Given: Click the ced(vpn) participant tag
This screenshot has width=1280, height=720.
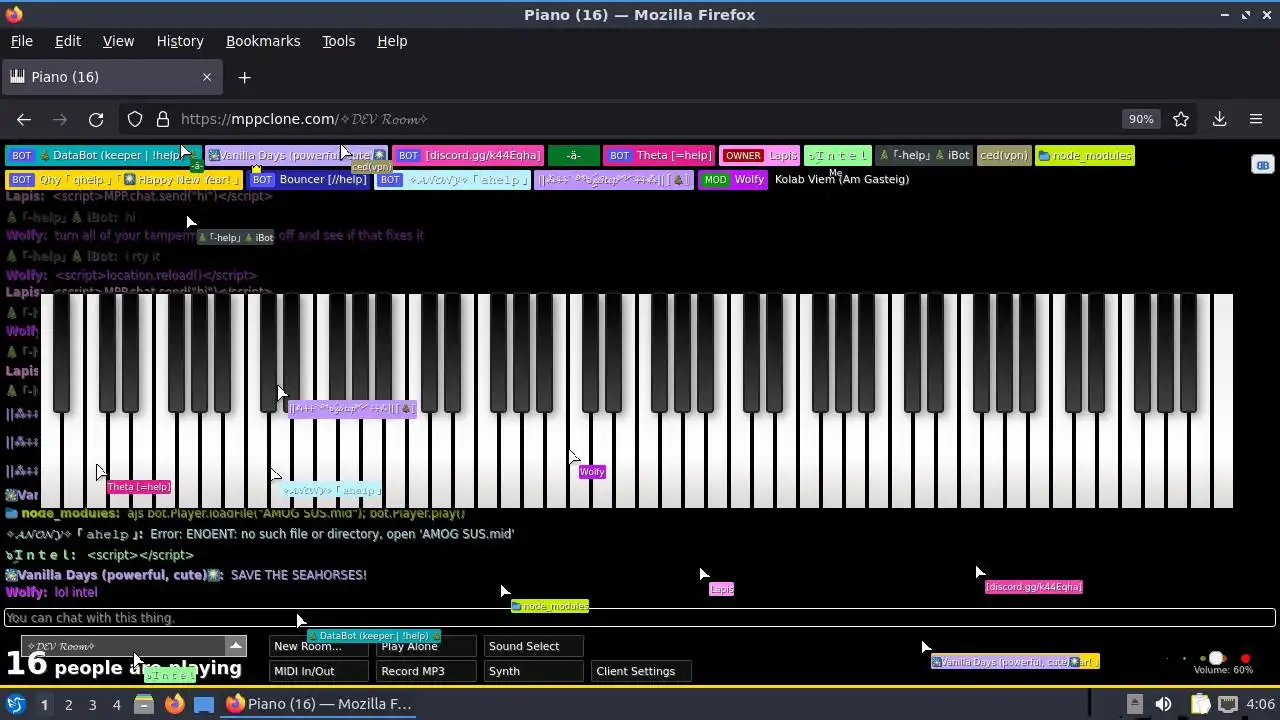Looking at the screenshot, I should 1004,155.
